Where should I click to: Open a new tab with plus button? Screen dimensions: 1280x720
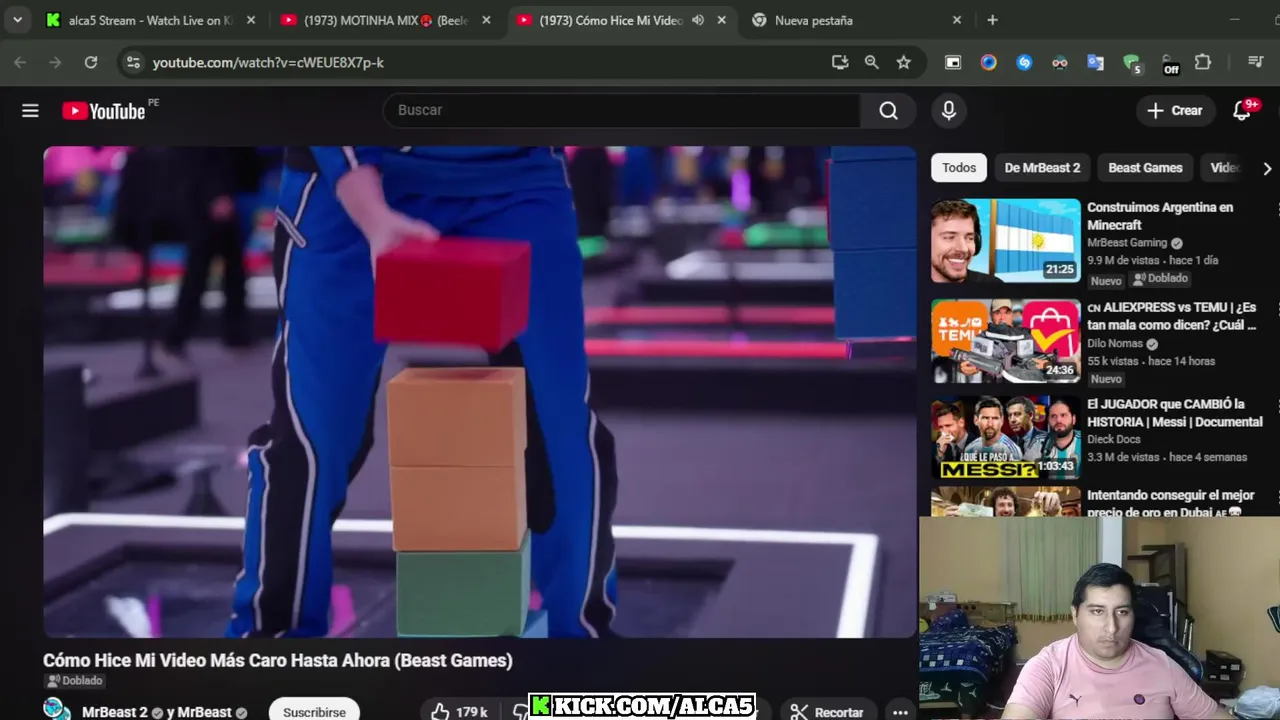992,20
